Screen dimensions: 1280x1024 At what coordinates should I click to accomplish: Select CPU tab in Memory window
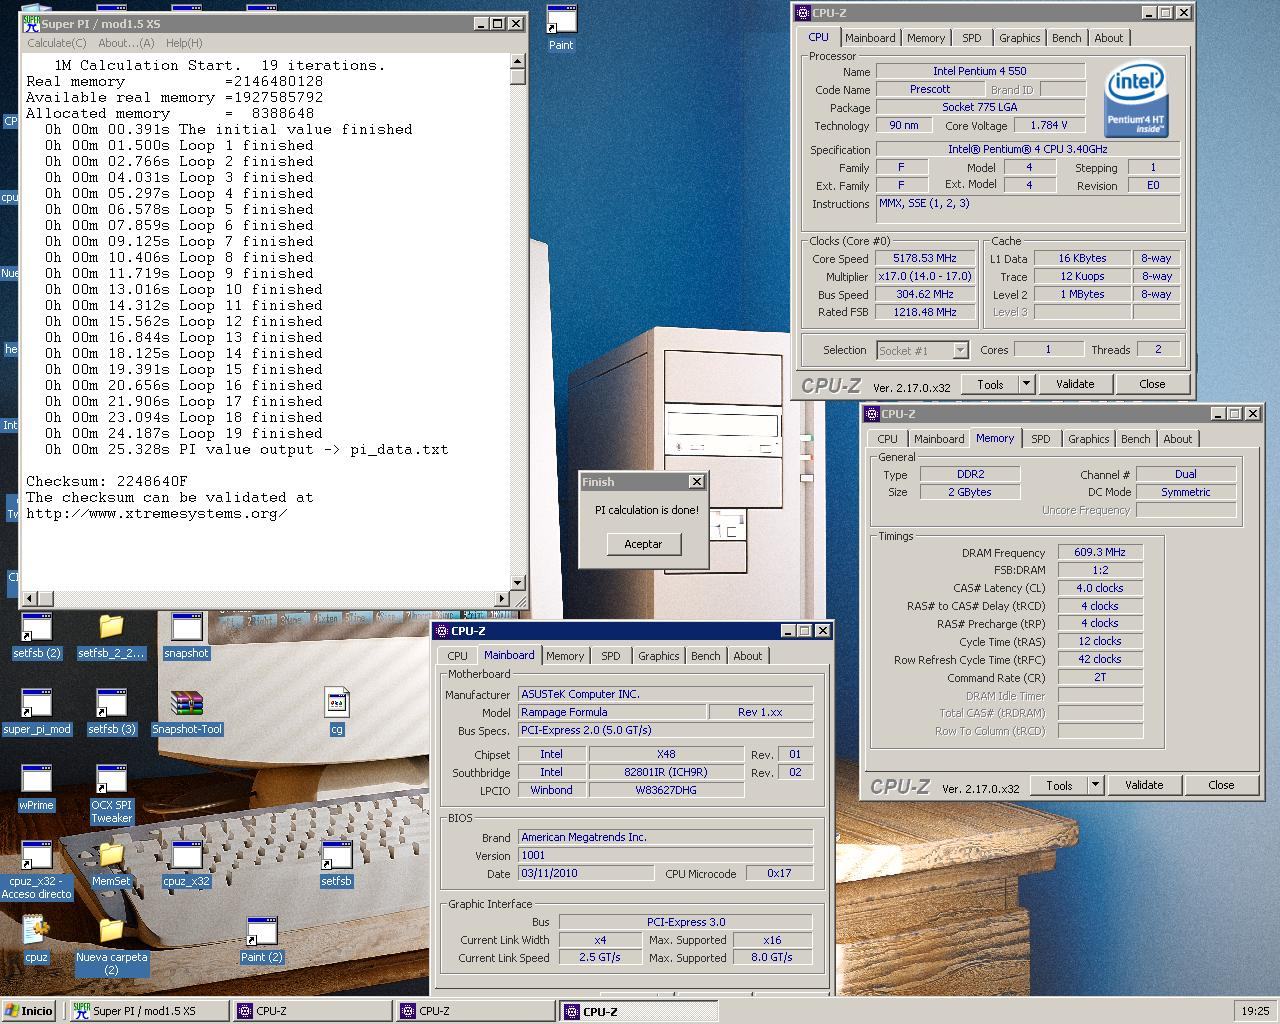[887, 439]
